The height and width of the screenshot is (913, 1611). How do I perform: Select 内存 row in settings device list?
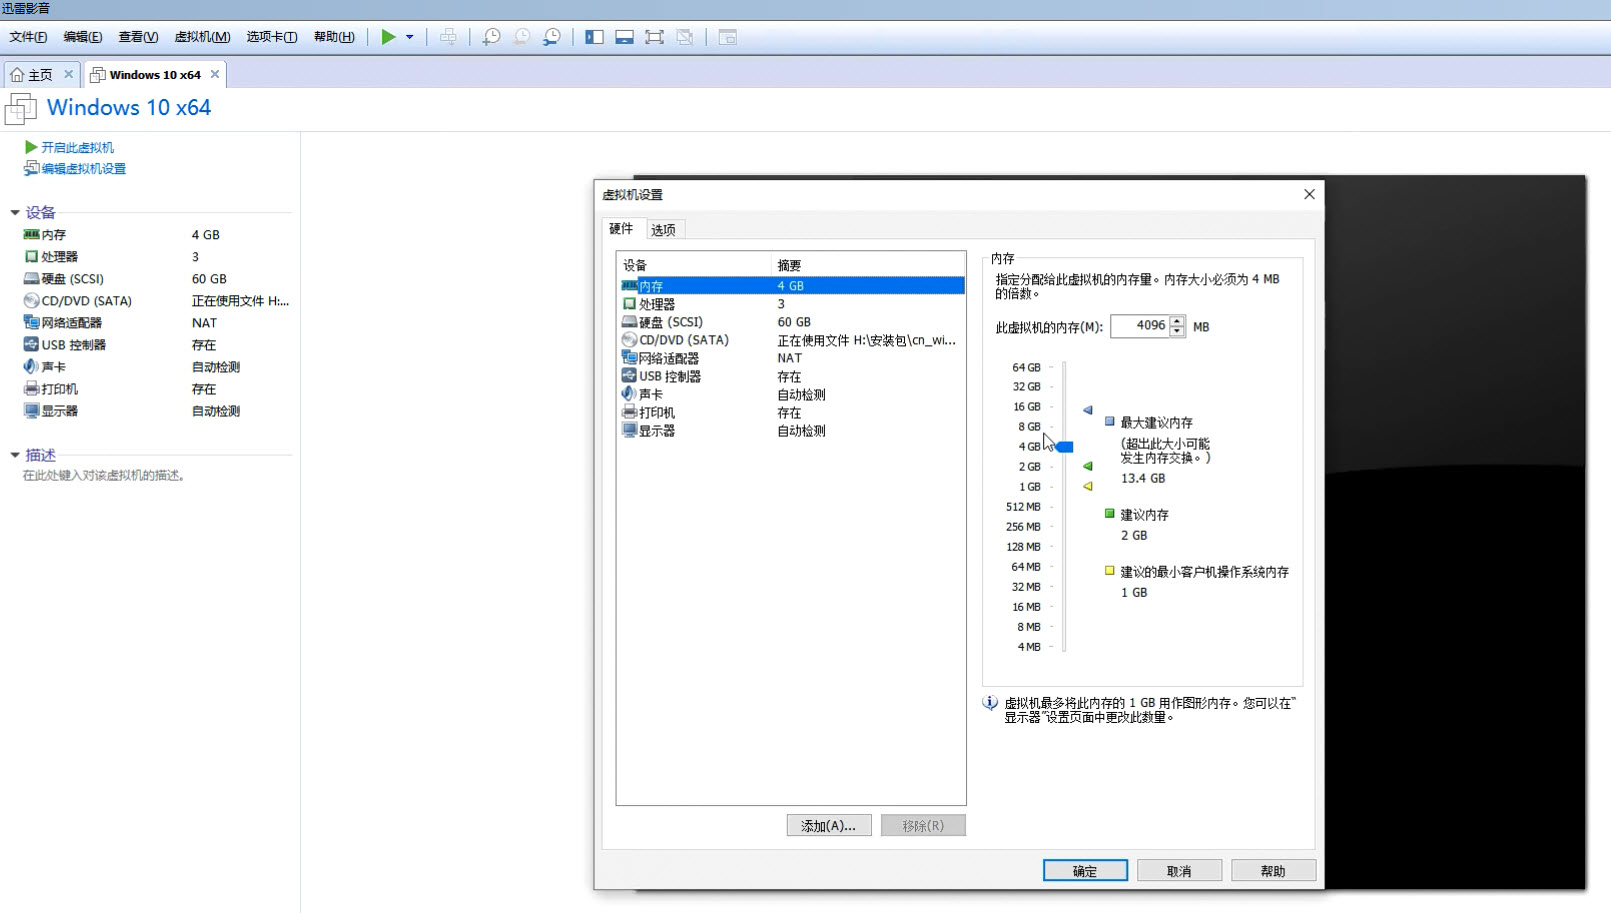[x=792, y=286]
